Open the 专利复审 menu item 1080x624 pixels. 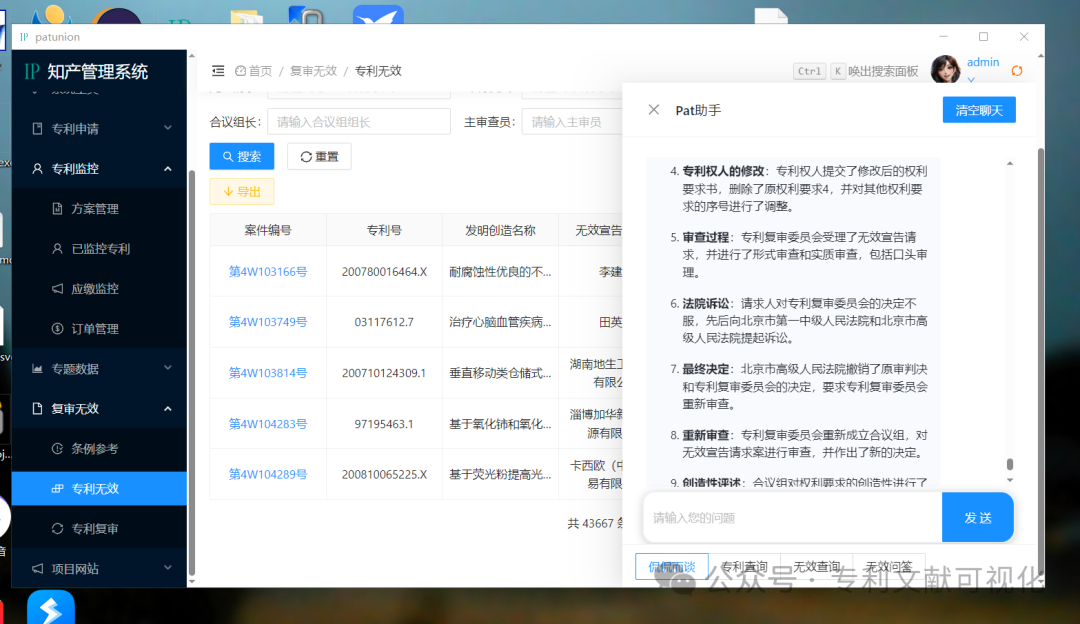(x=94, y=529)
